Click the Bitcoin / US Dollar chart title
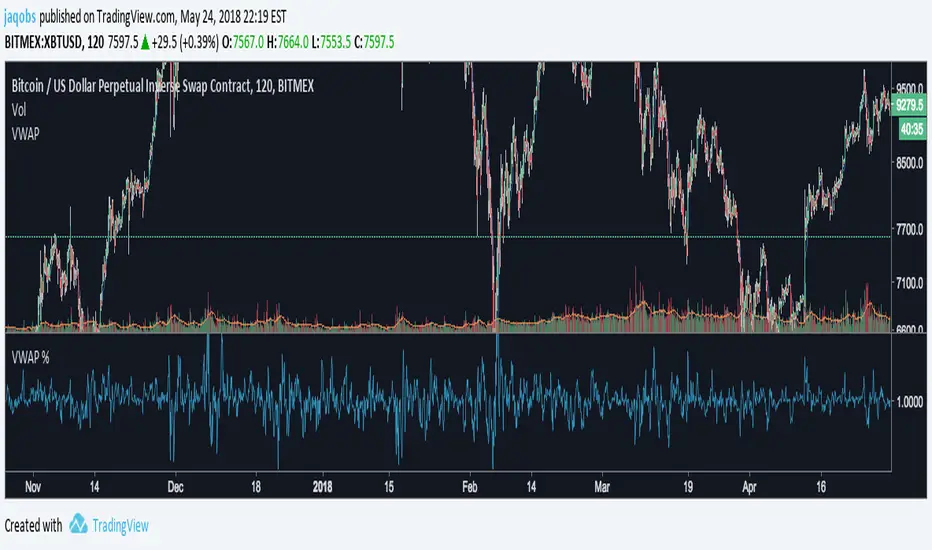Viewport: 932px width, 550px height. coord(162,86)
